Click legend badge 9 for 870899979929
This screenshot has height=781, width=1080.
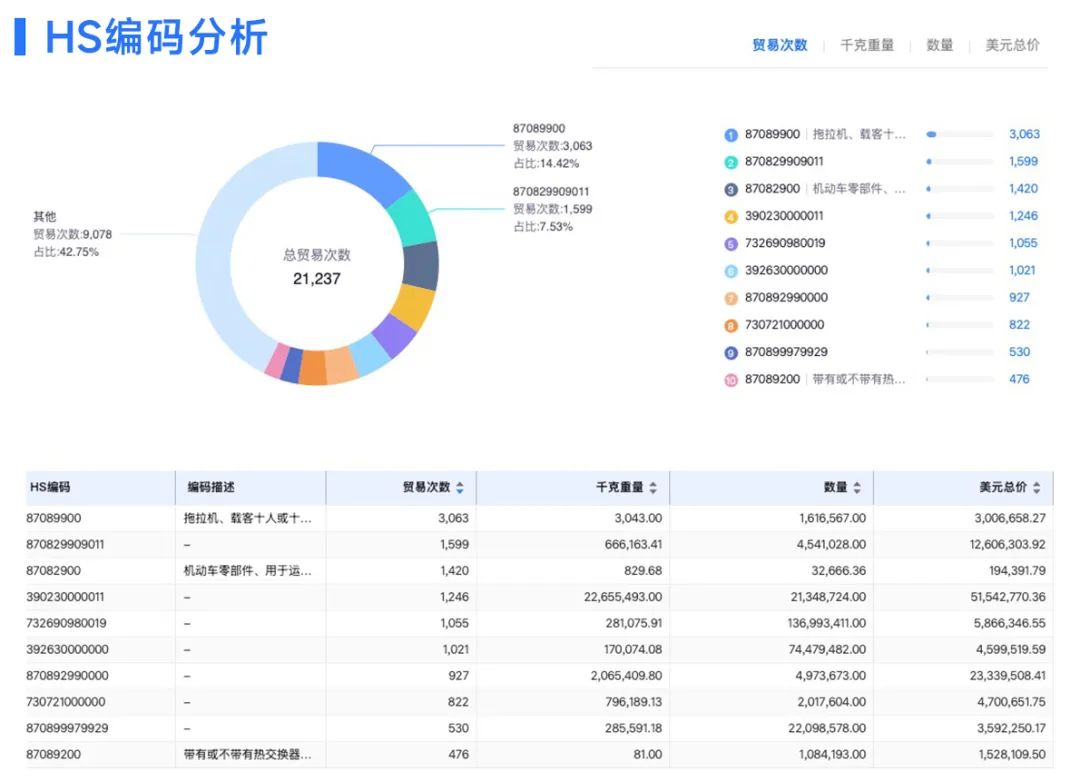point(731,353)
